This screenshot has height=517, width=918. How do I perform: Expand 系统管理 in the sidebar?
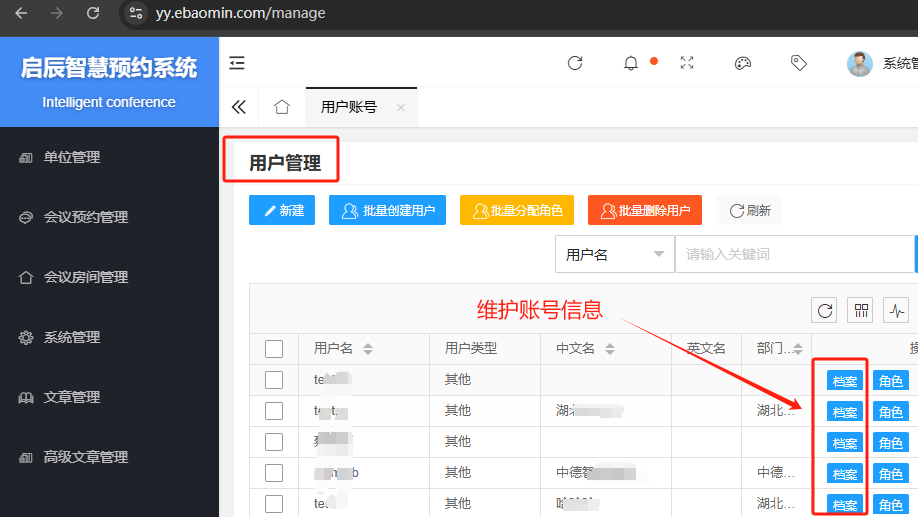pyautogui.click(x=72, y=337)
